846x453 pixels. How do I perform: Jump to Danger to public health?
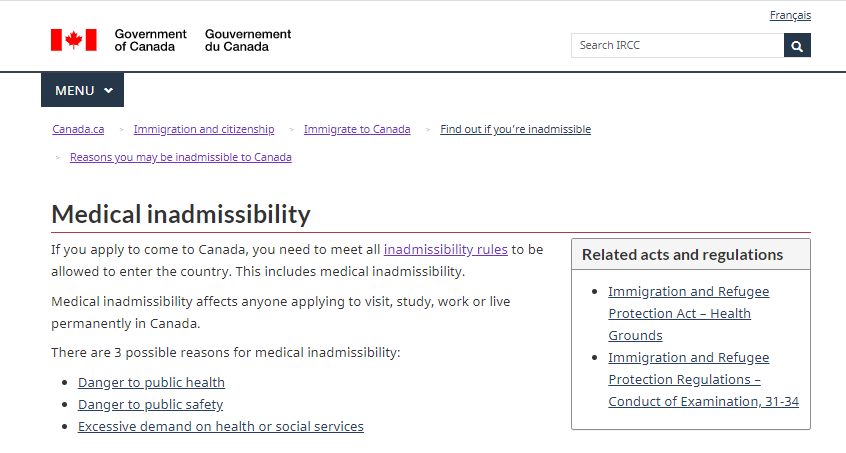(151, 382)
